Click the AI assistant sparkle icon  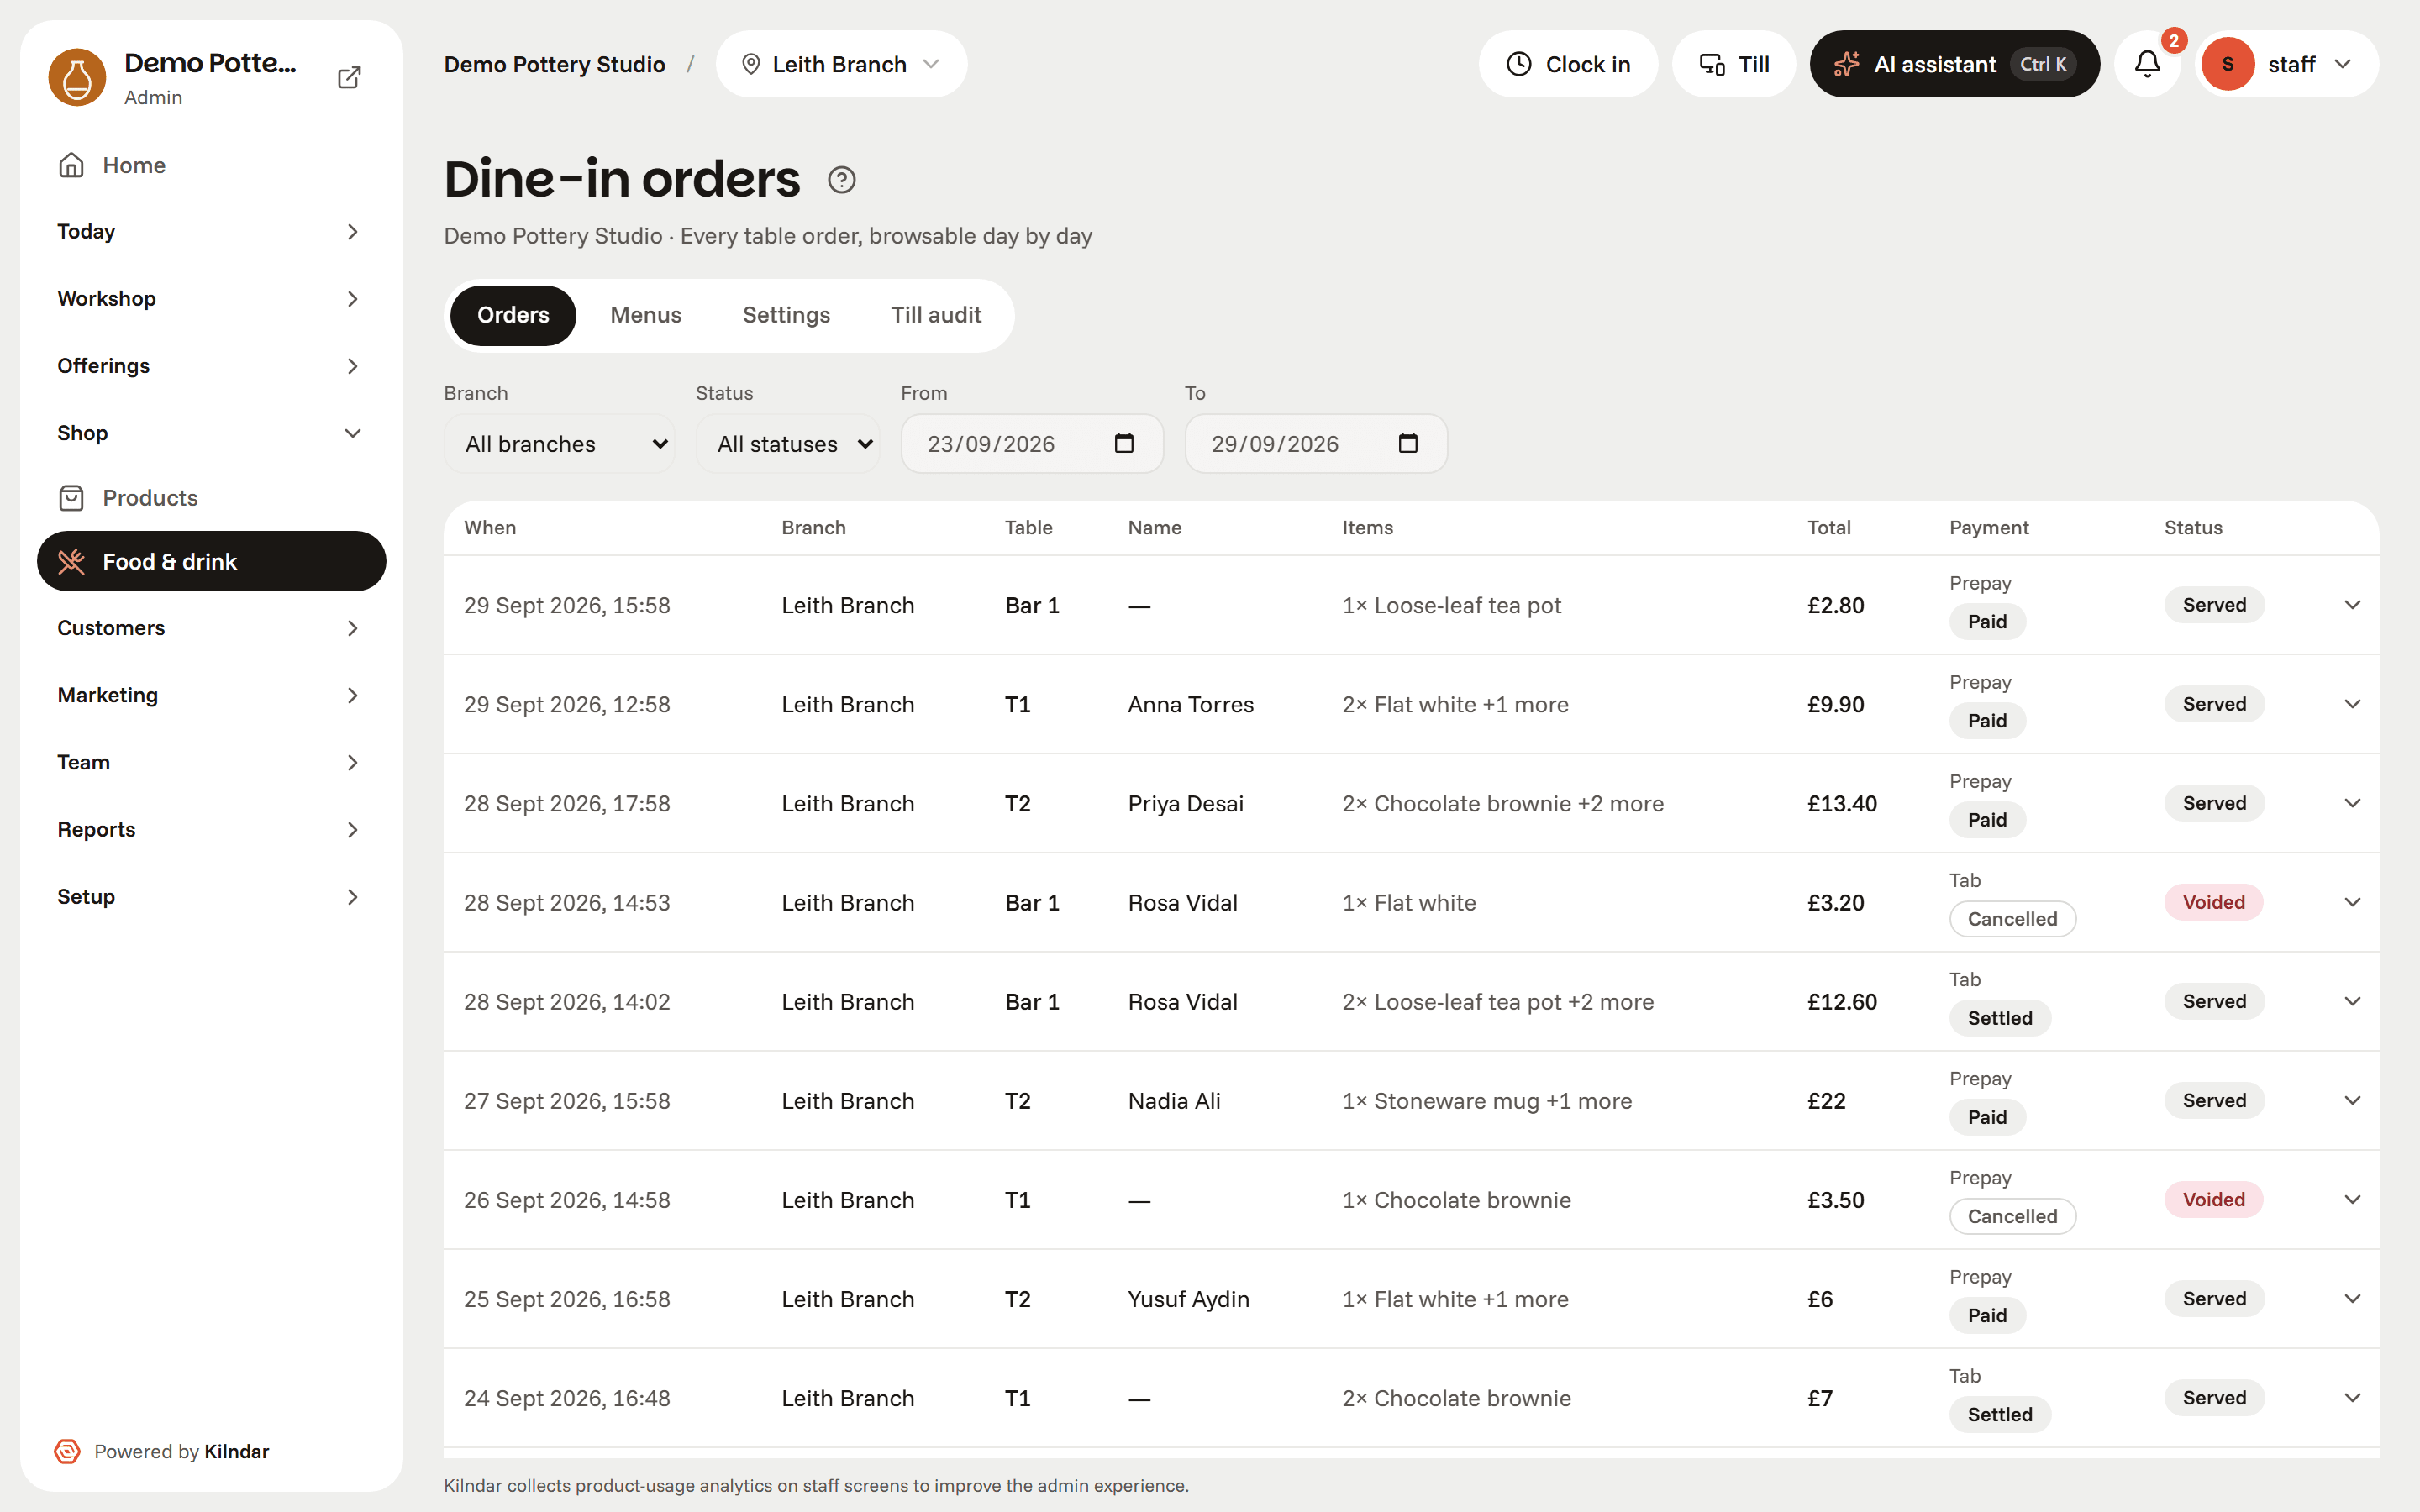(1846, 64)
